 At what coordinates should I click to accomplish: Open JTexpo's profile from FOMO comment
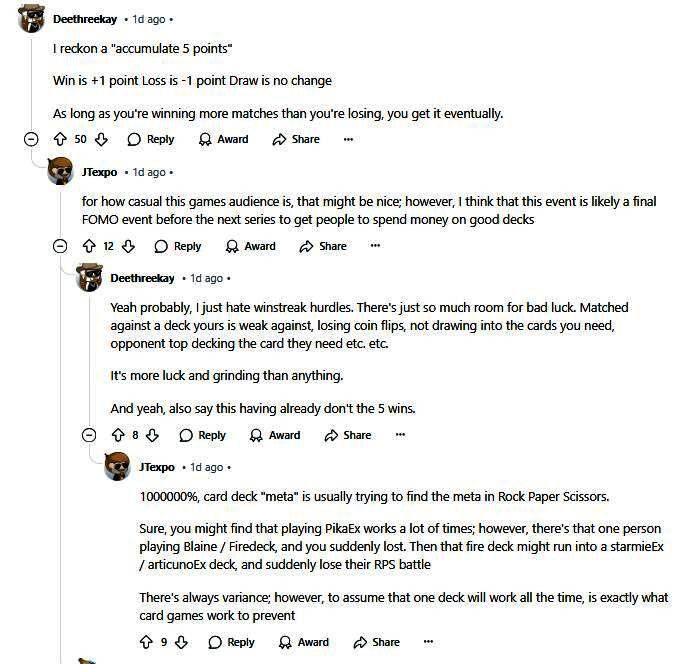click(99, 172)
